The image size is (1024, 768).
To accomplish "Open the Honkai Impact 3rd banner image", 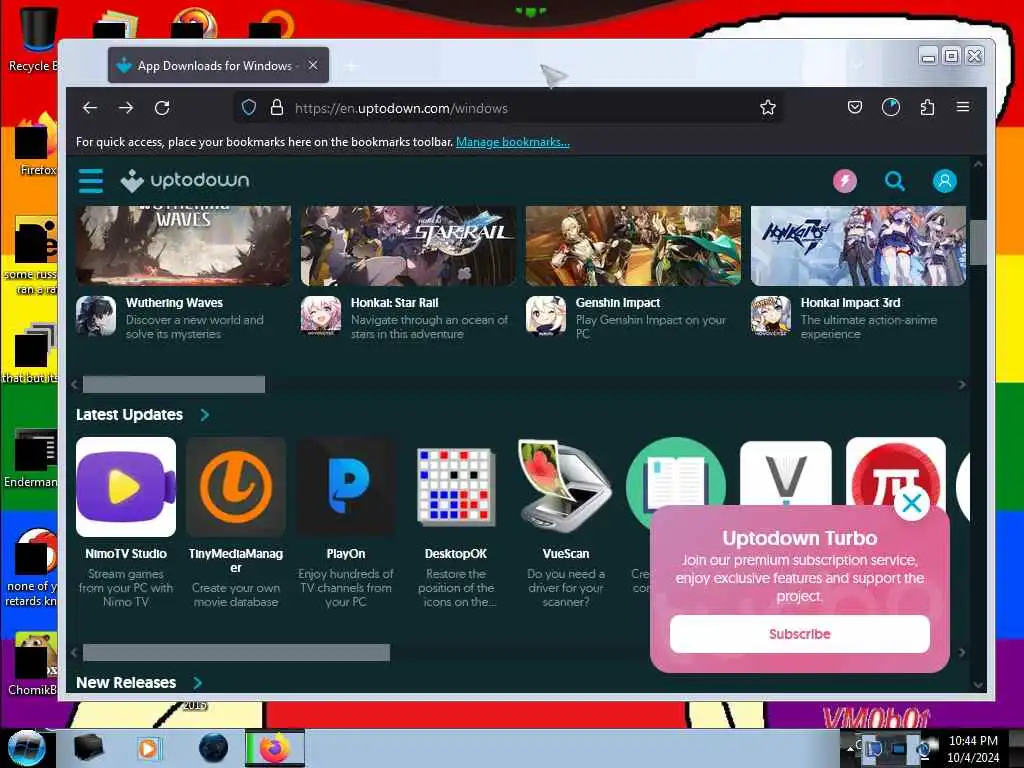I will click(x=858, y=246).
